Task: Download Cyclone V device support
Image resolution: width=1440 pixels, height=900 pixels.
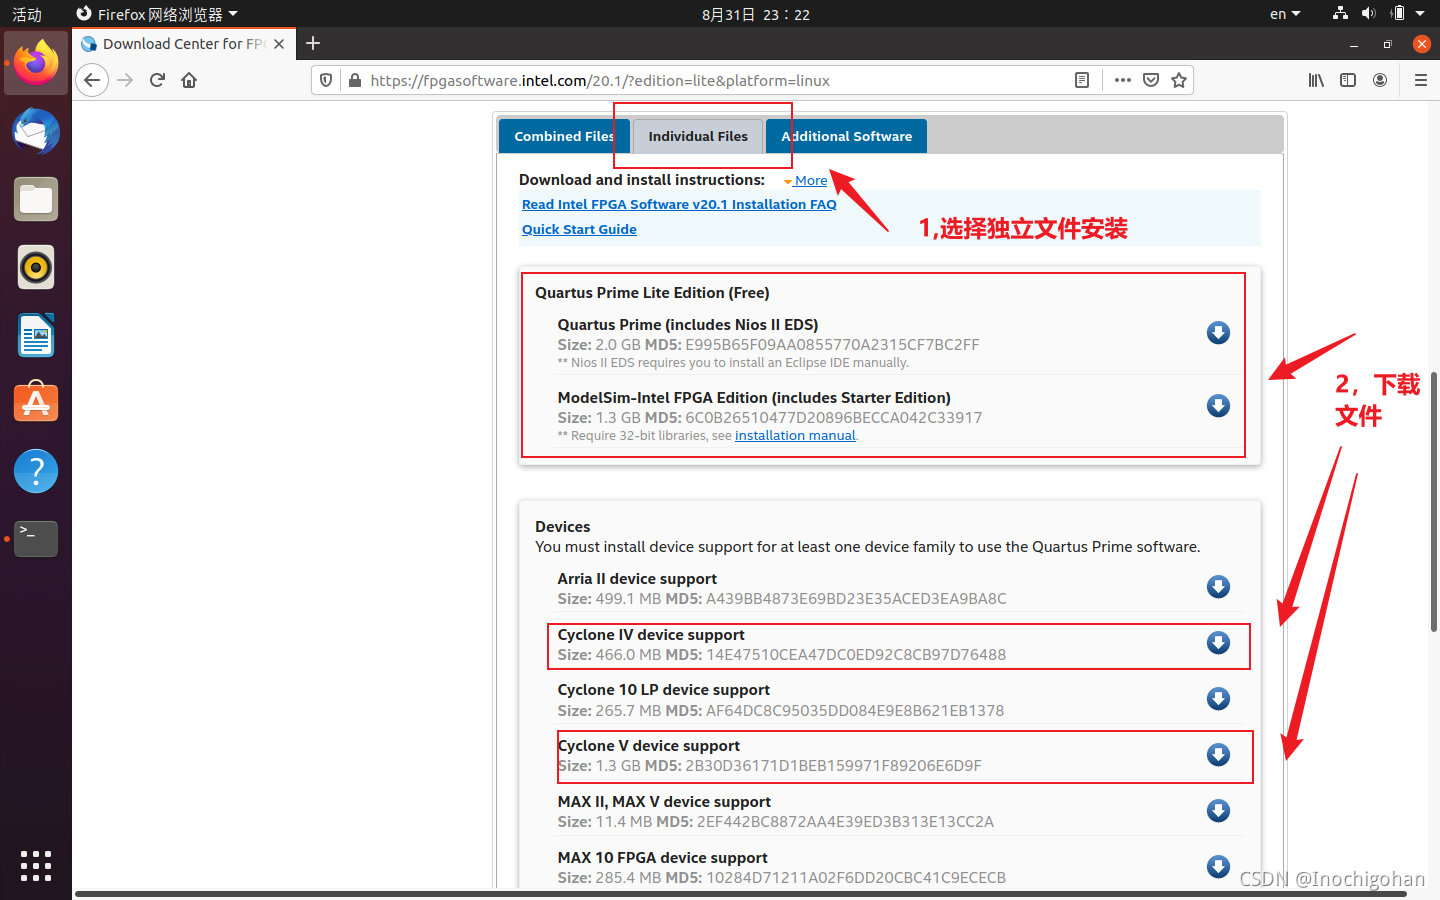Action: coord(1218,755)
